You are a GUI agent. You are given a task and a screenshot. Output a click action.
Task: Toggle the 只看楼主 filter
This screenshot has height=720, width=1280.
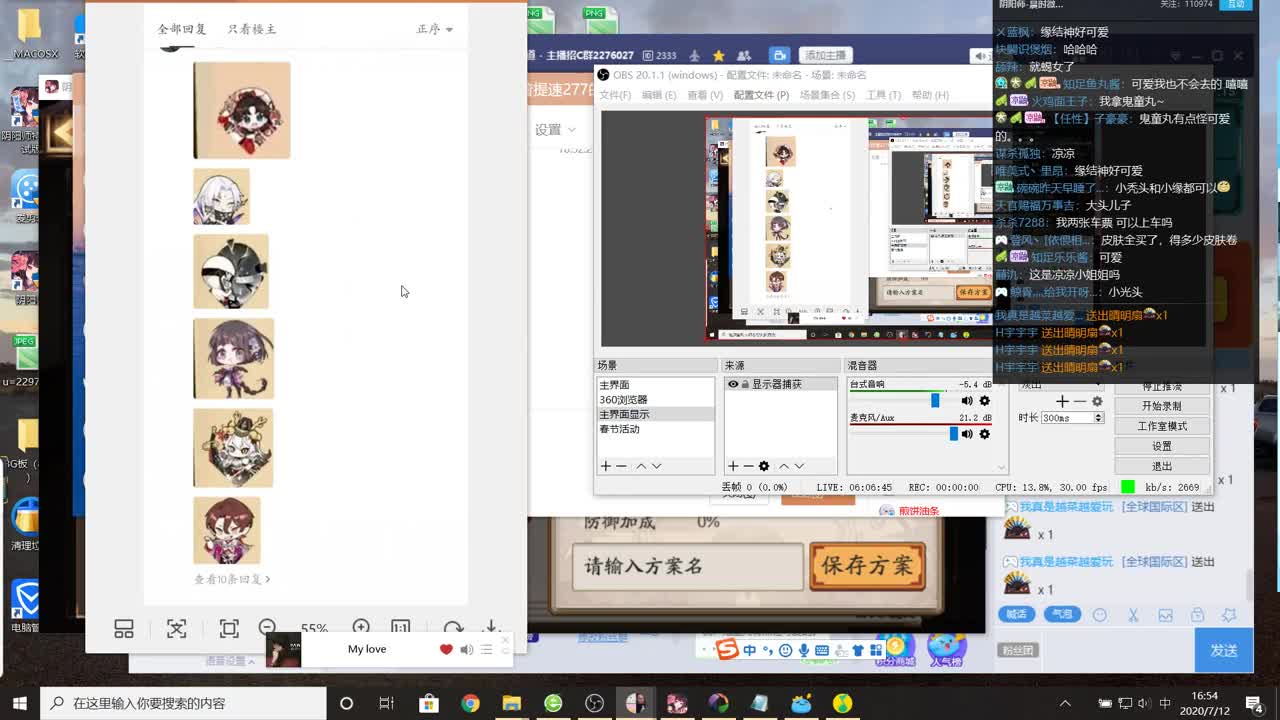(x=251, y=29)
